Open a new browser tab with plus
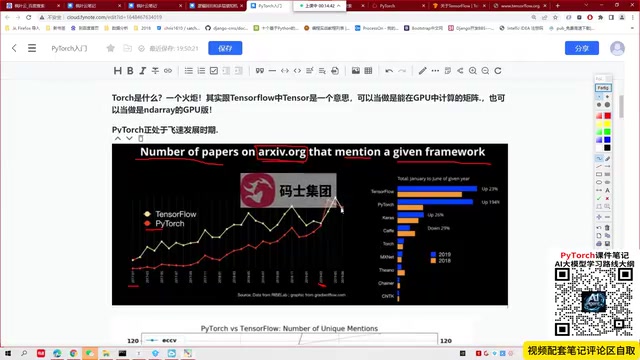640x360 pixels. (558, 6)
